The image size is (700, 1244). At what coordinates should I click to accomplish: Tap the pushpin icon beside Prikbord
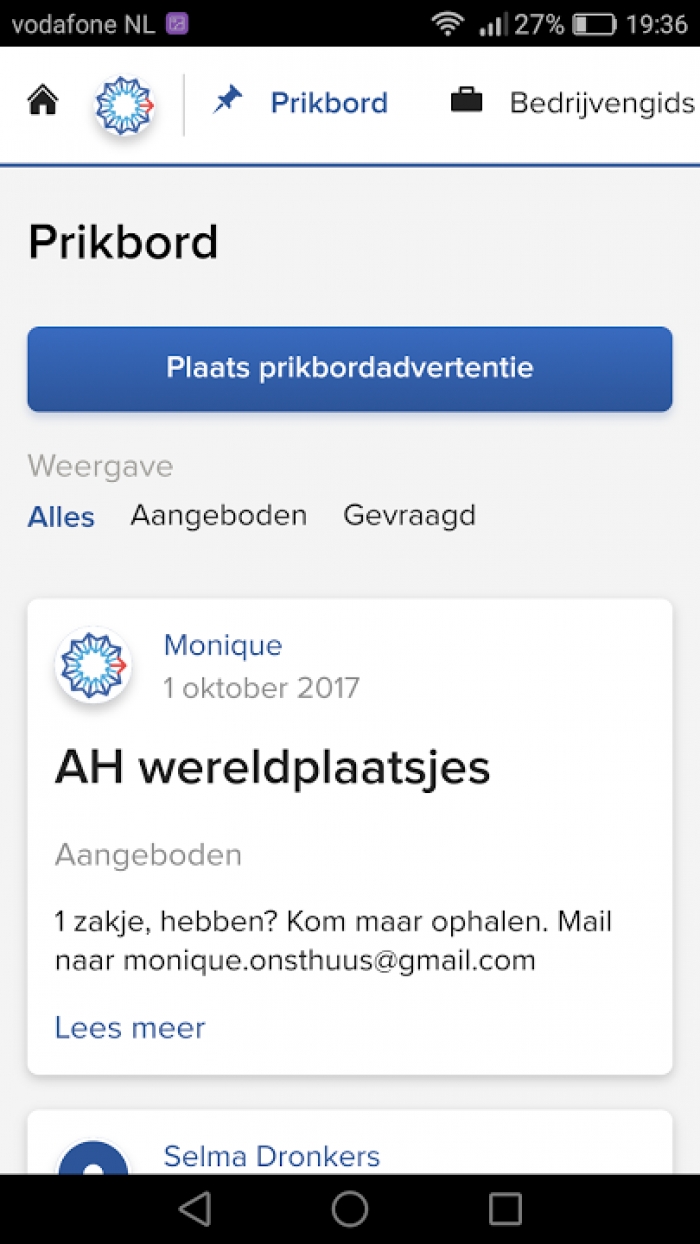pos(228,101)
